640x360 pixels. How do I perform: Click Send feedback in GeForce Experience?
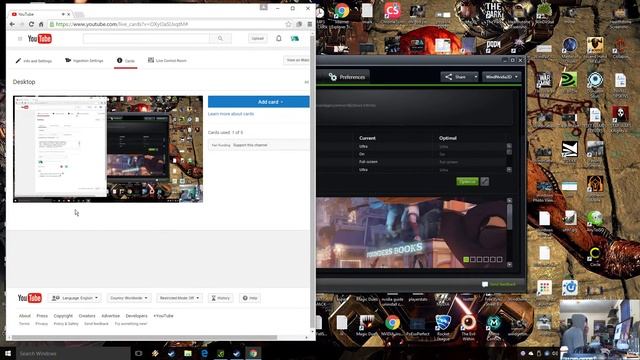499,284
